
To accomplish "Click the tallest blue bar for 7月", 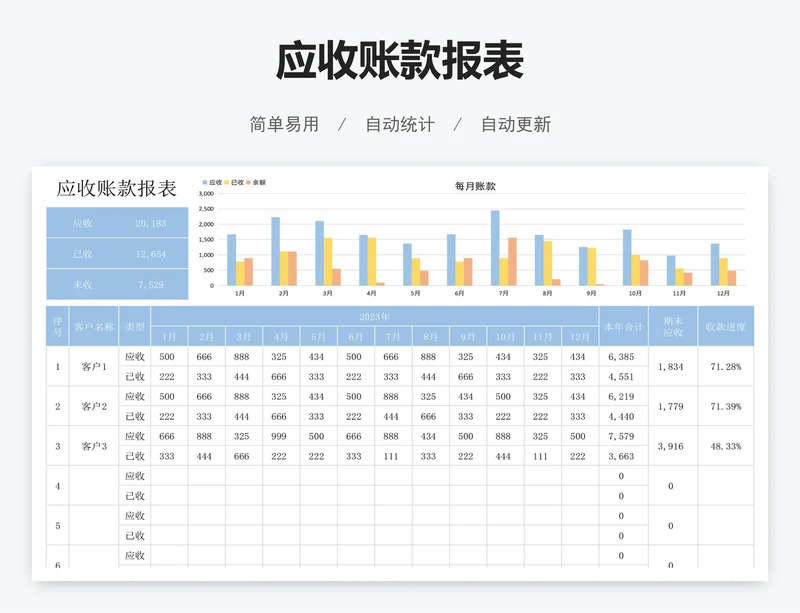I will (x=495, y=248).
